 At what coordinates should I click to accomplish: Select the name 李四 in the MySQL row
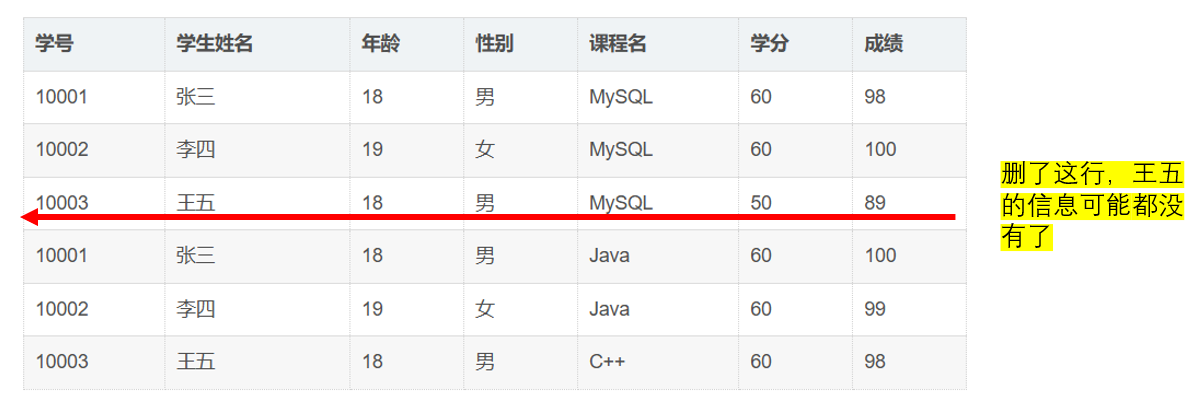pos(196,150)
